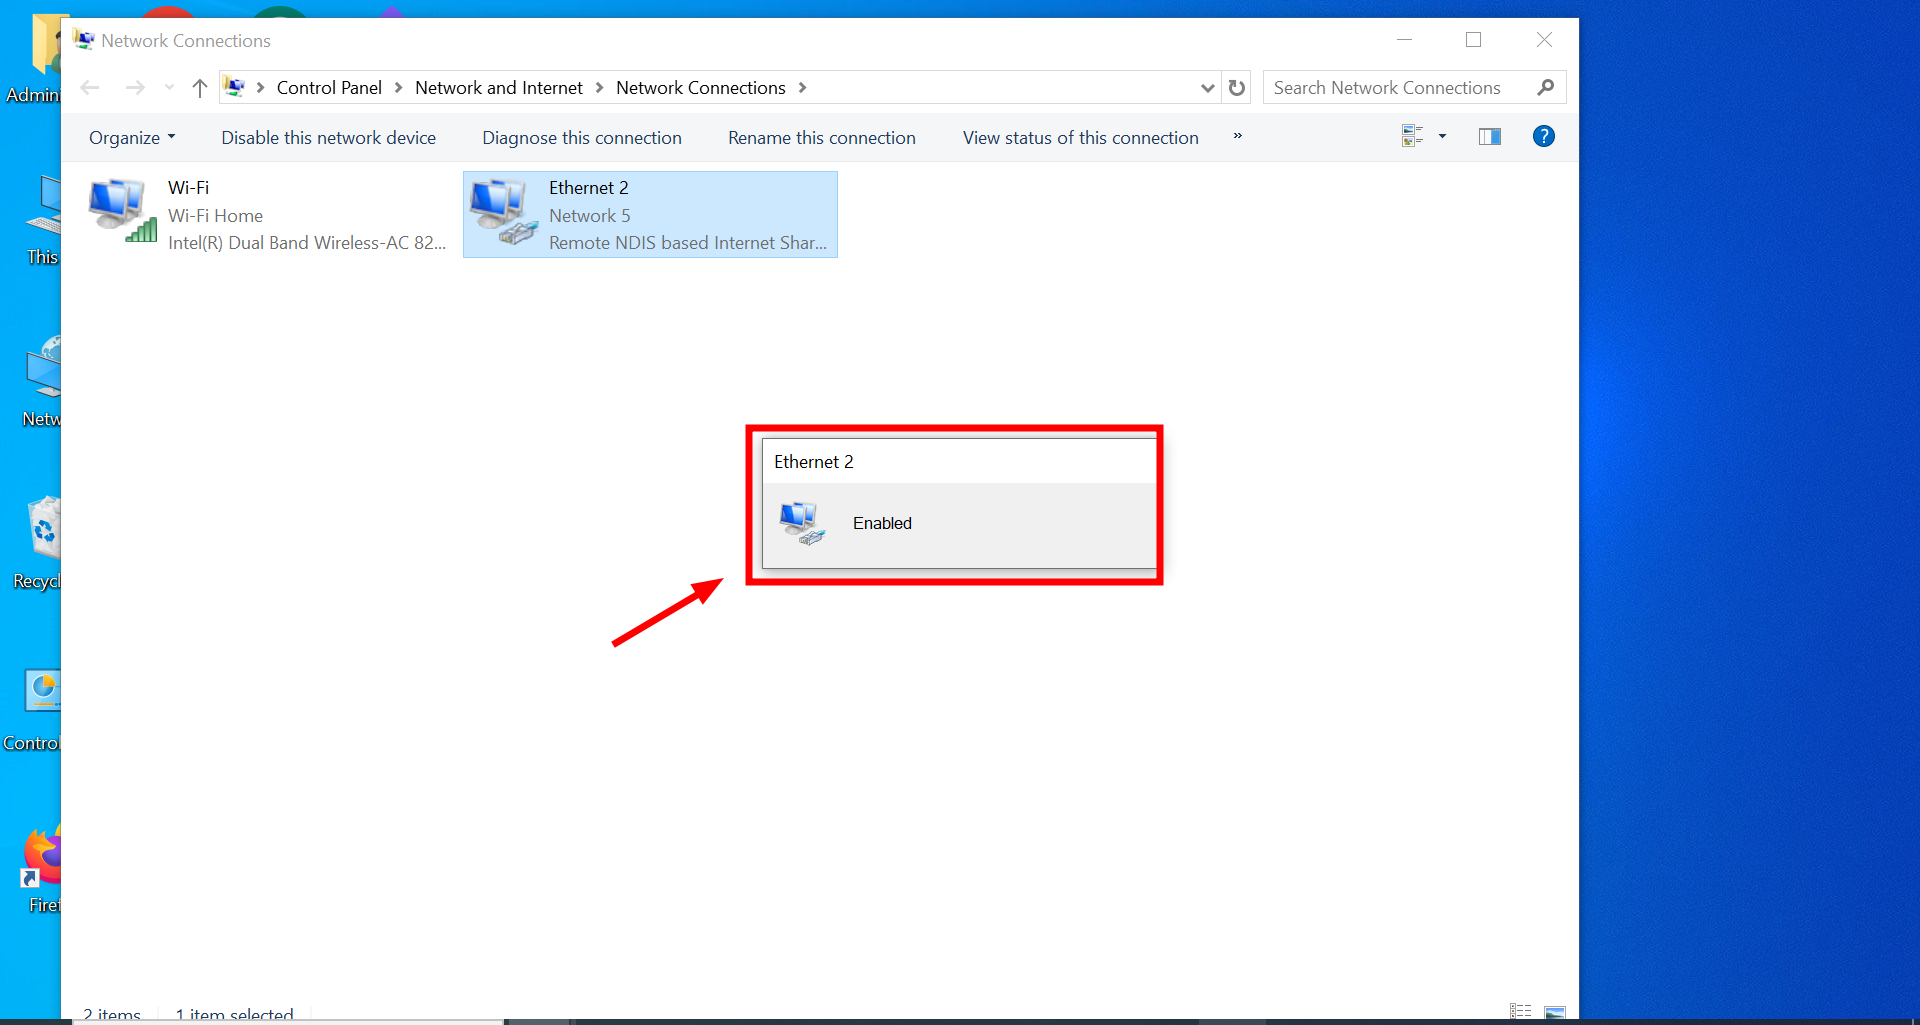Click the search magnifier icon
The width and height of the screenshot is (1920, 1025).
(1546, 88)
